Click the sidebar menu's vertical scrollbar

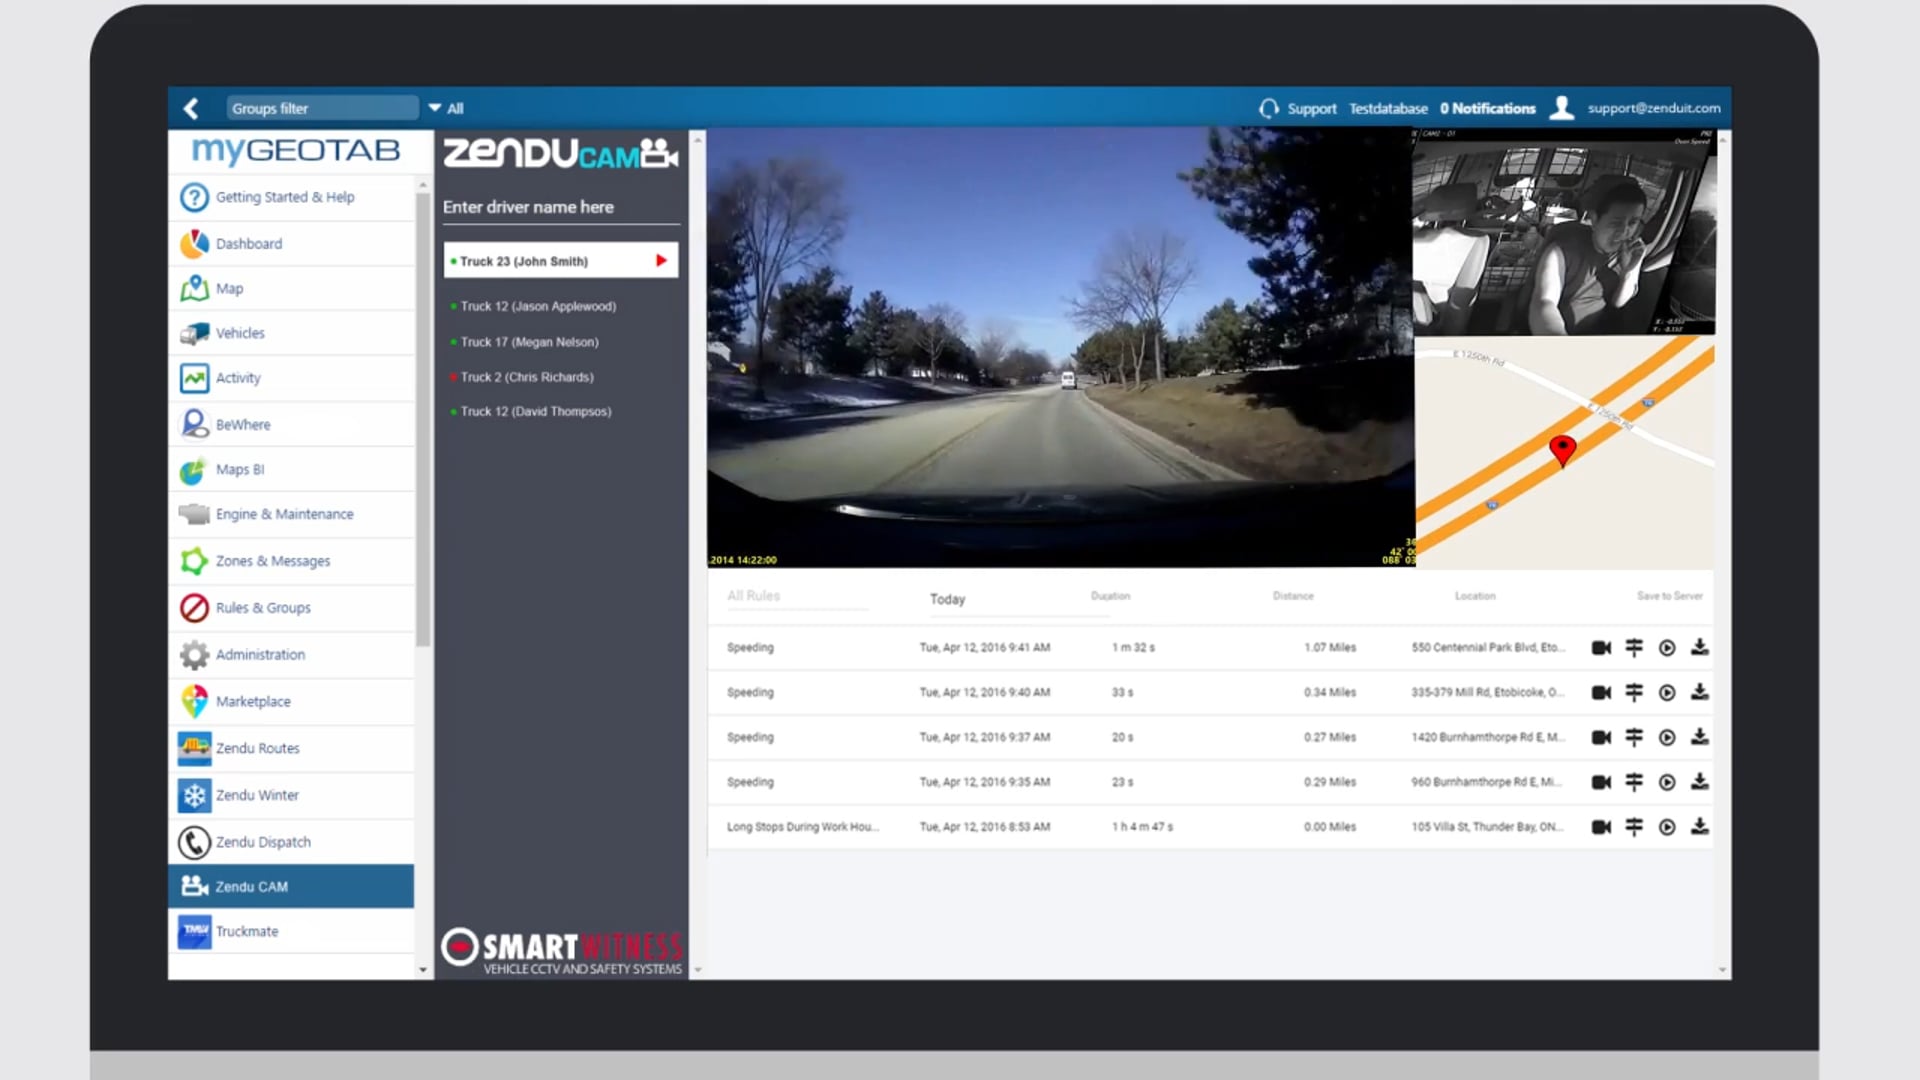(423, 420)
